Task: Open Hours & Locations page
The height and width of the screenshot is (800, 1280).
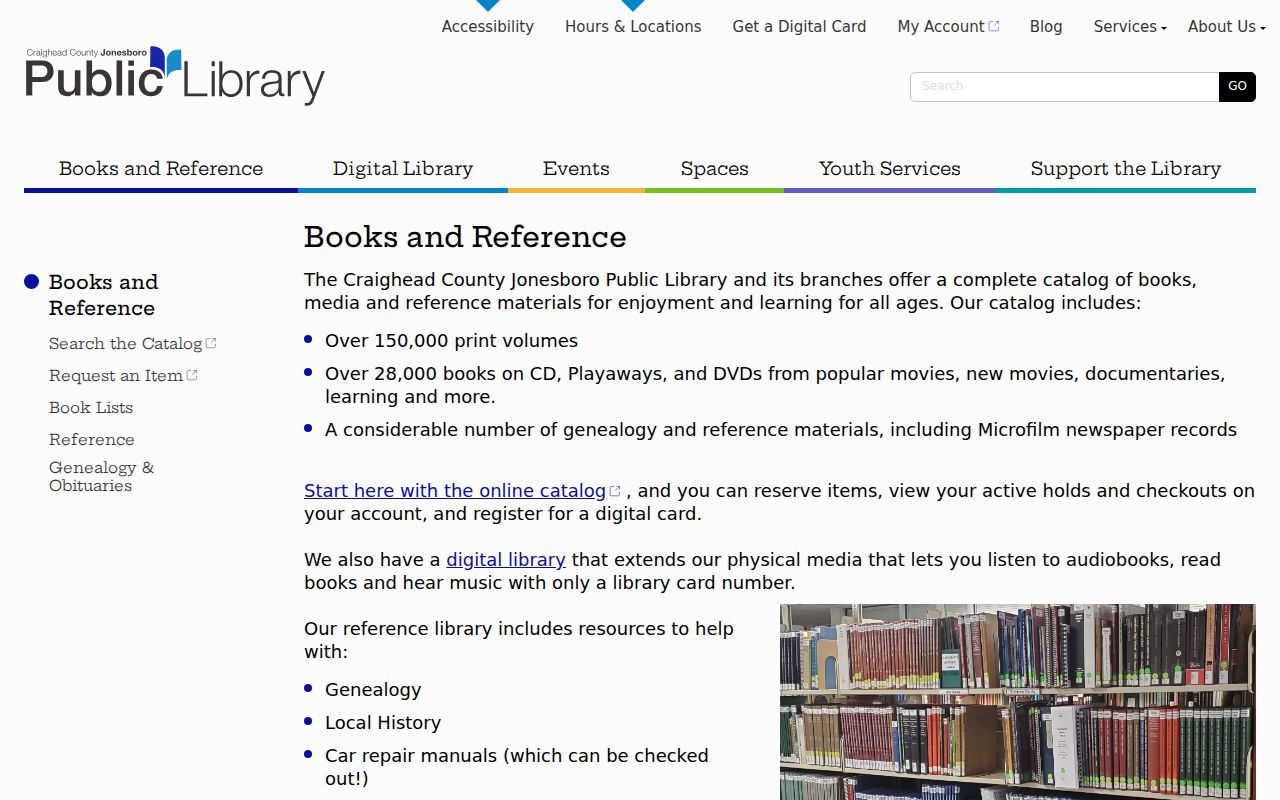Action: click(633, 27)
